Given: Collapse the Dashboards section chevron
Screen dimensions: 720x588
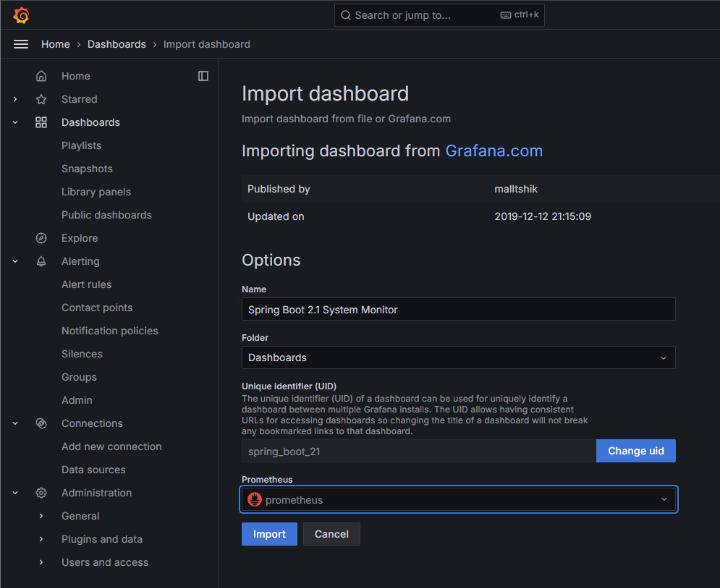Looking at the screenshot, I should click(x=15, y=122).
